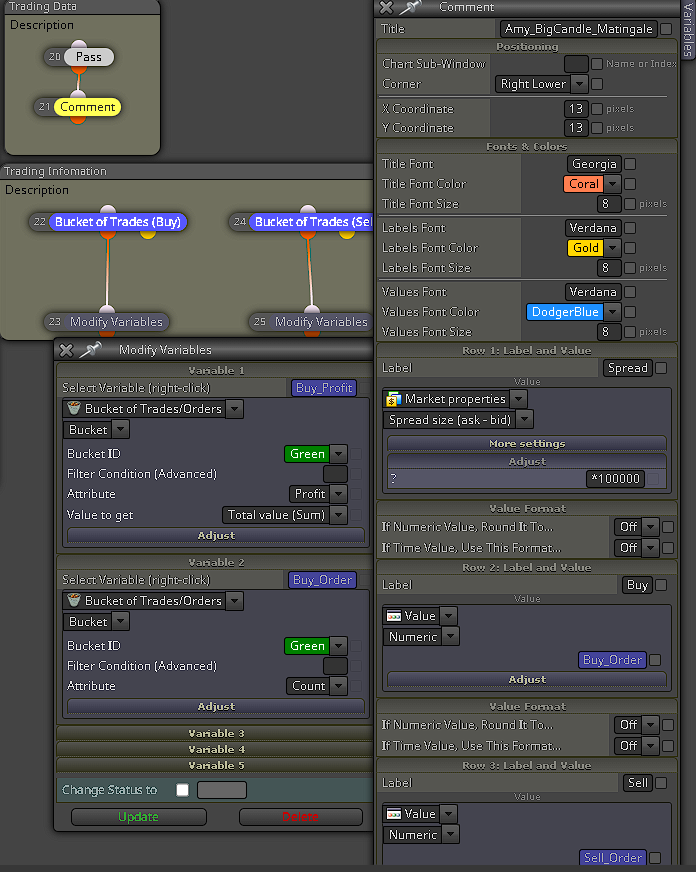Pick the Coral title font color swatch
The height and width of the screenshot is (872, 696).
[x=584, y=184]
